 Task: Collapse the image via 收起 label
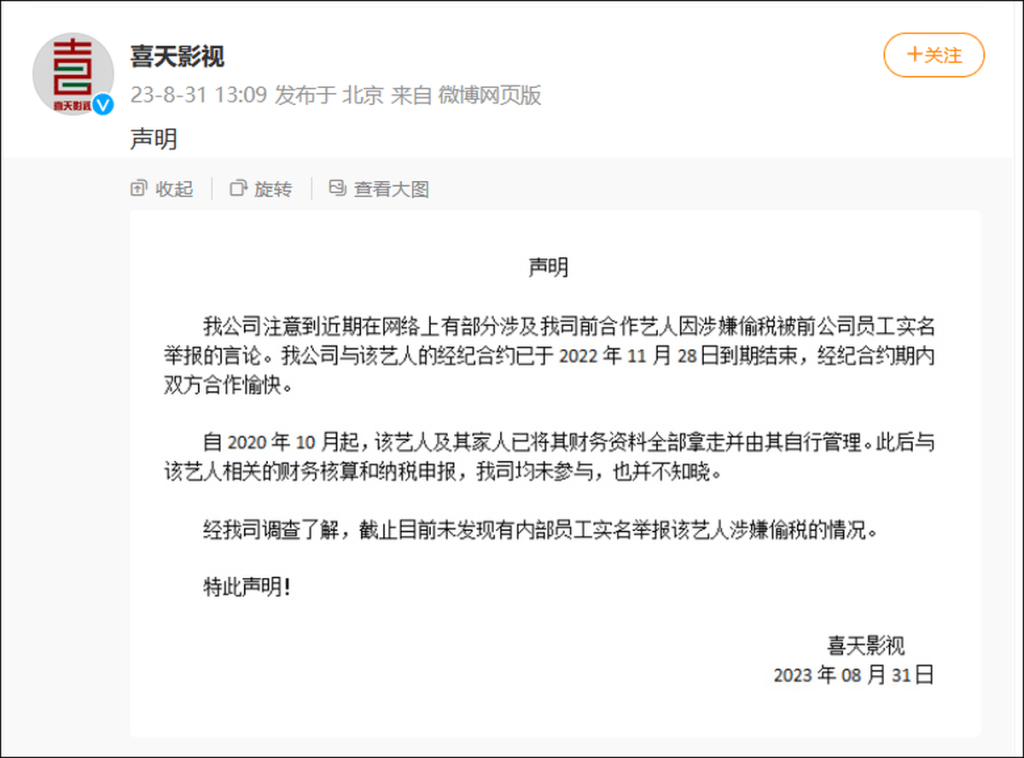click(x=174, y=189)
